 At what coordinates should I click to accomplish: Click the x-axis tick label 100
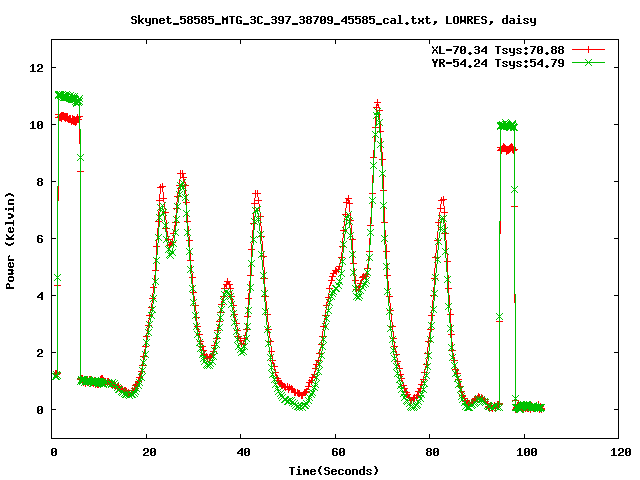(527, 452)
